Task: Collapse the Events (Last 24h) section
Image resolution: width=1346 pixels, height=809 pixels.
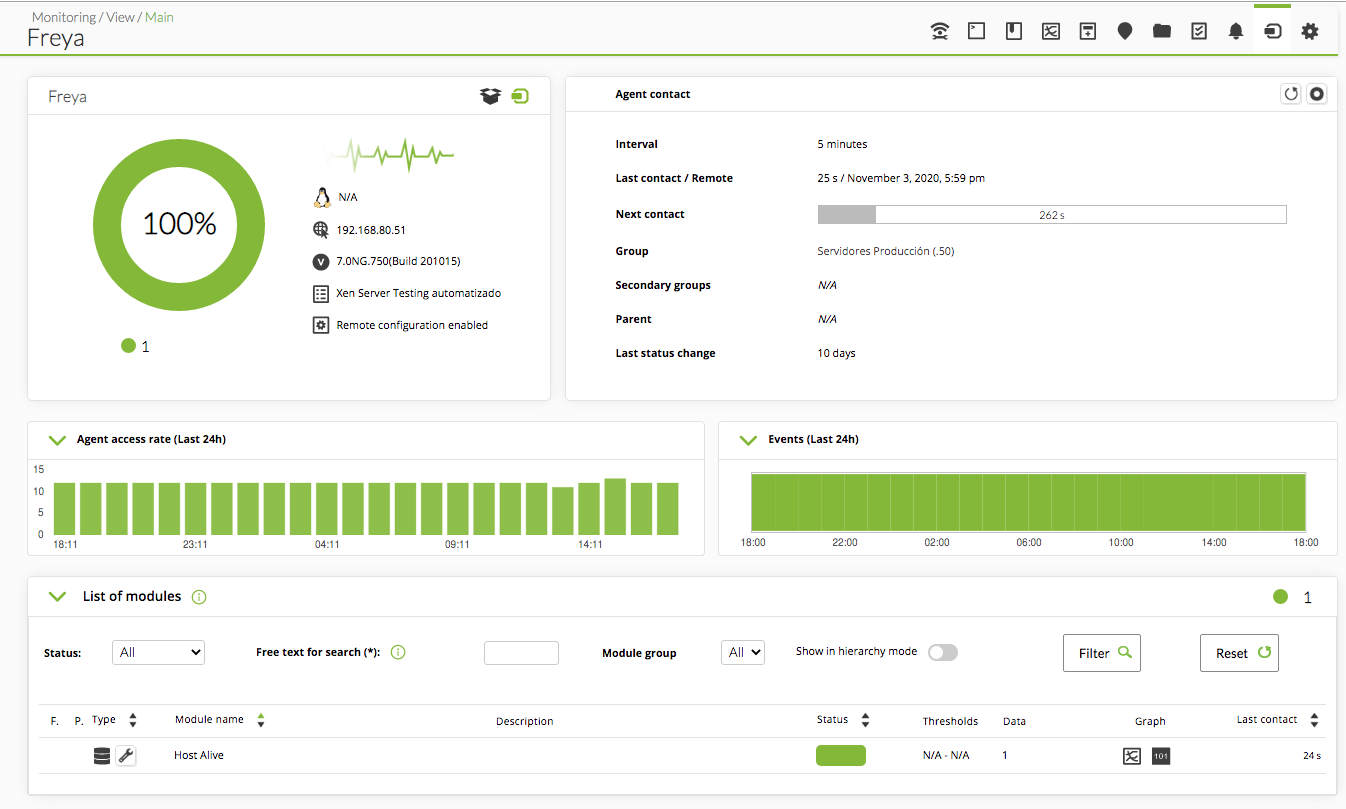Action: [748, 440]
